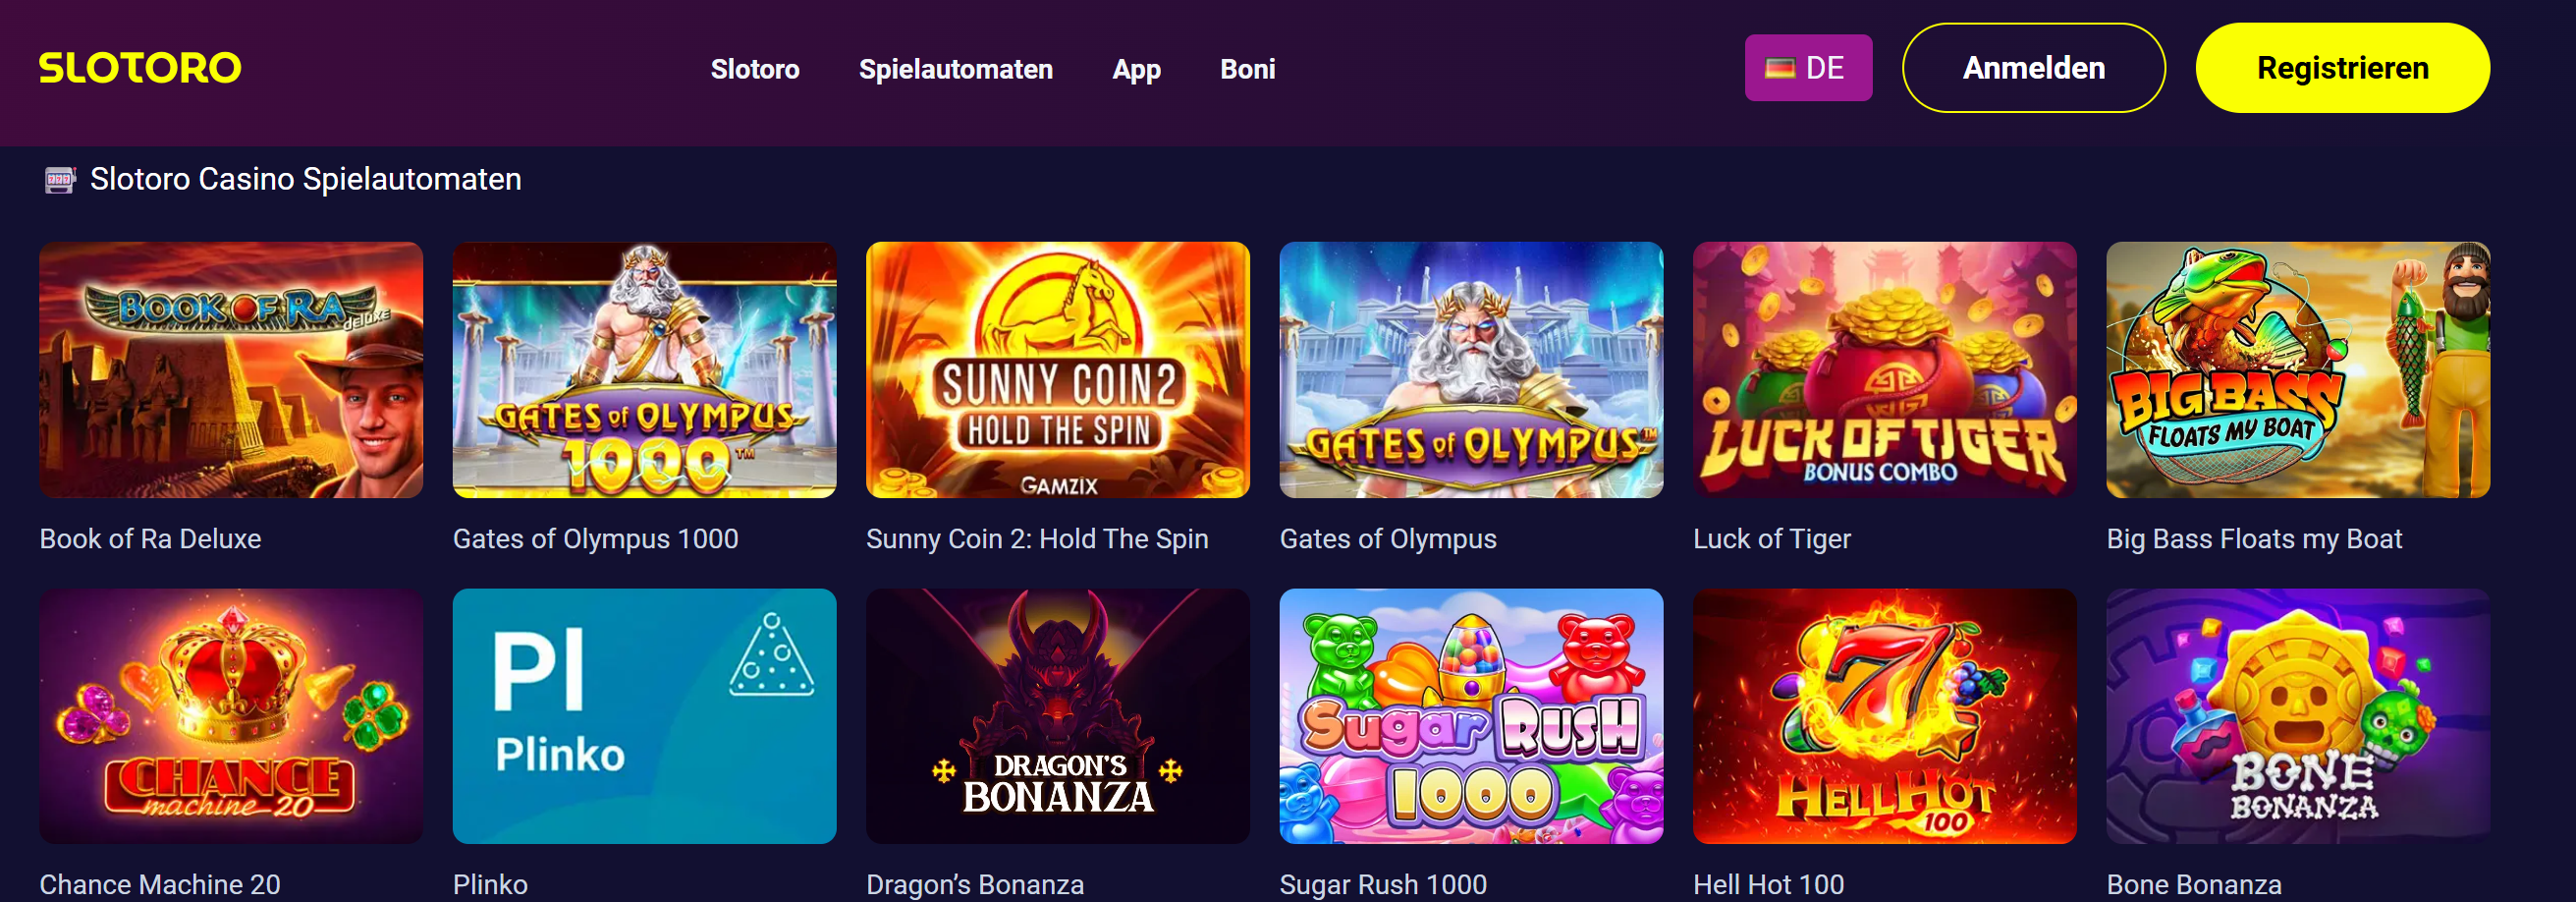Open the App navigation link
The image size is (2576, 902).
(1136, 69)
